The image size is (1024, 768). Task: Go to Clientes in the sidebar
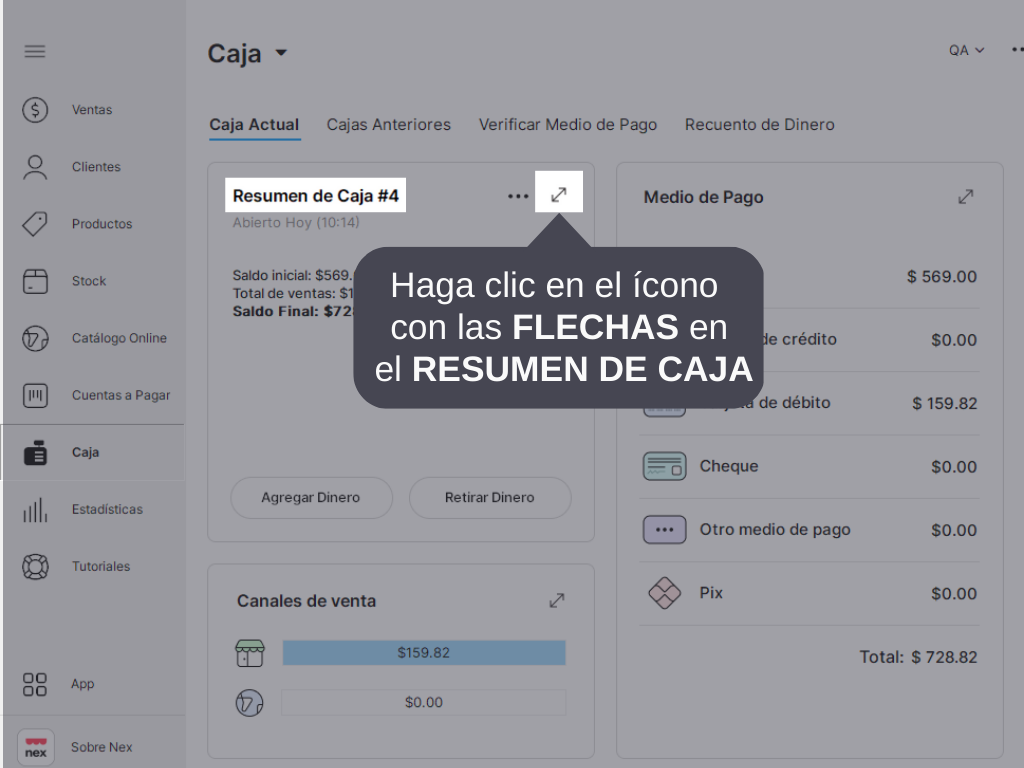coord(95,167)
